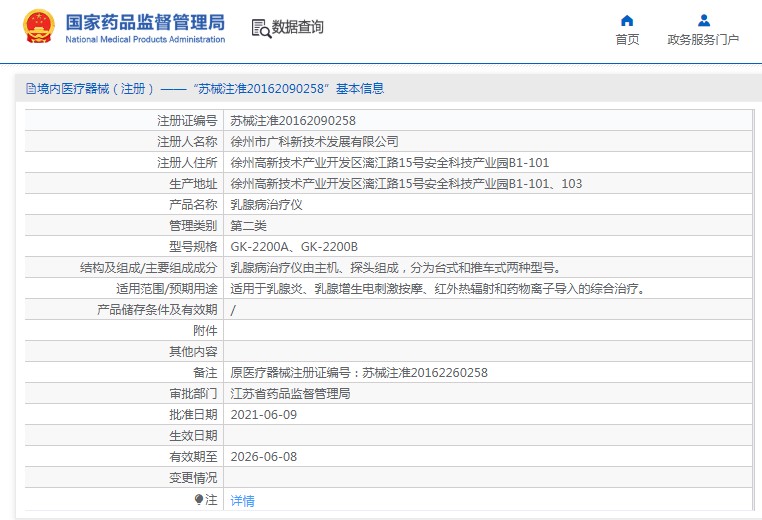Click the 注册人名称 label
762x520 pixels.
(187, 141)
